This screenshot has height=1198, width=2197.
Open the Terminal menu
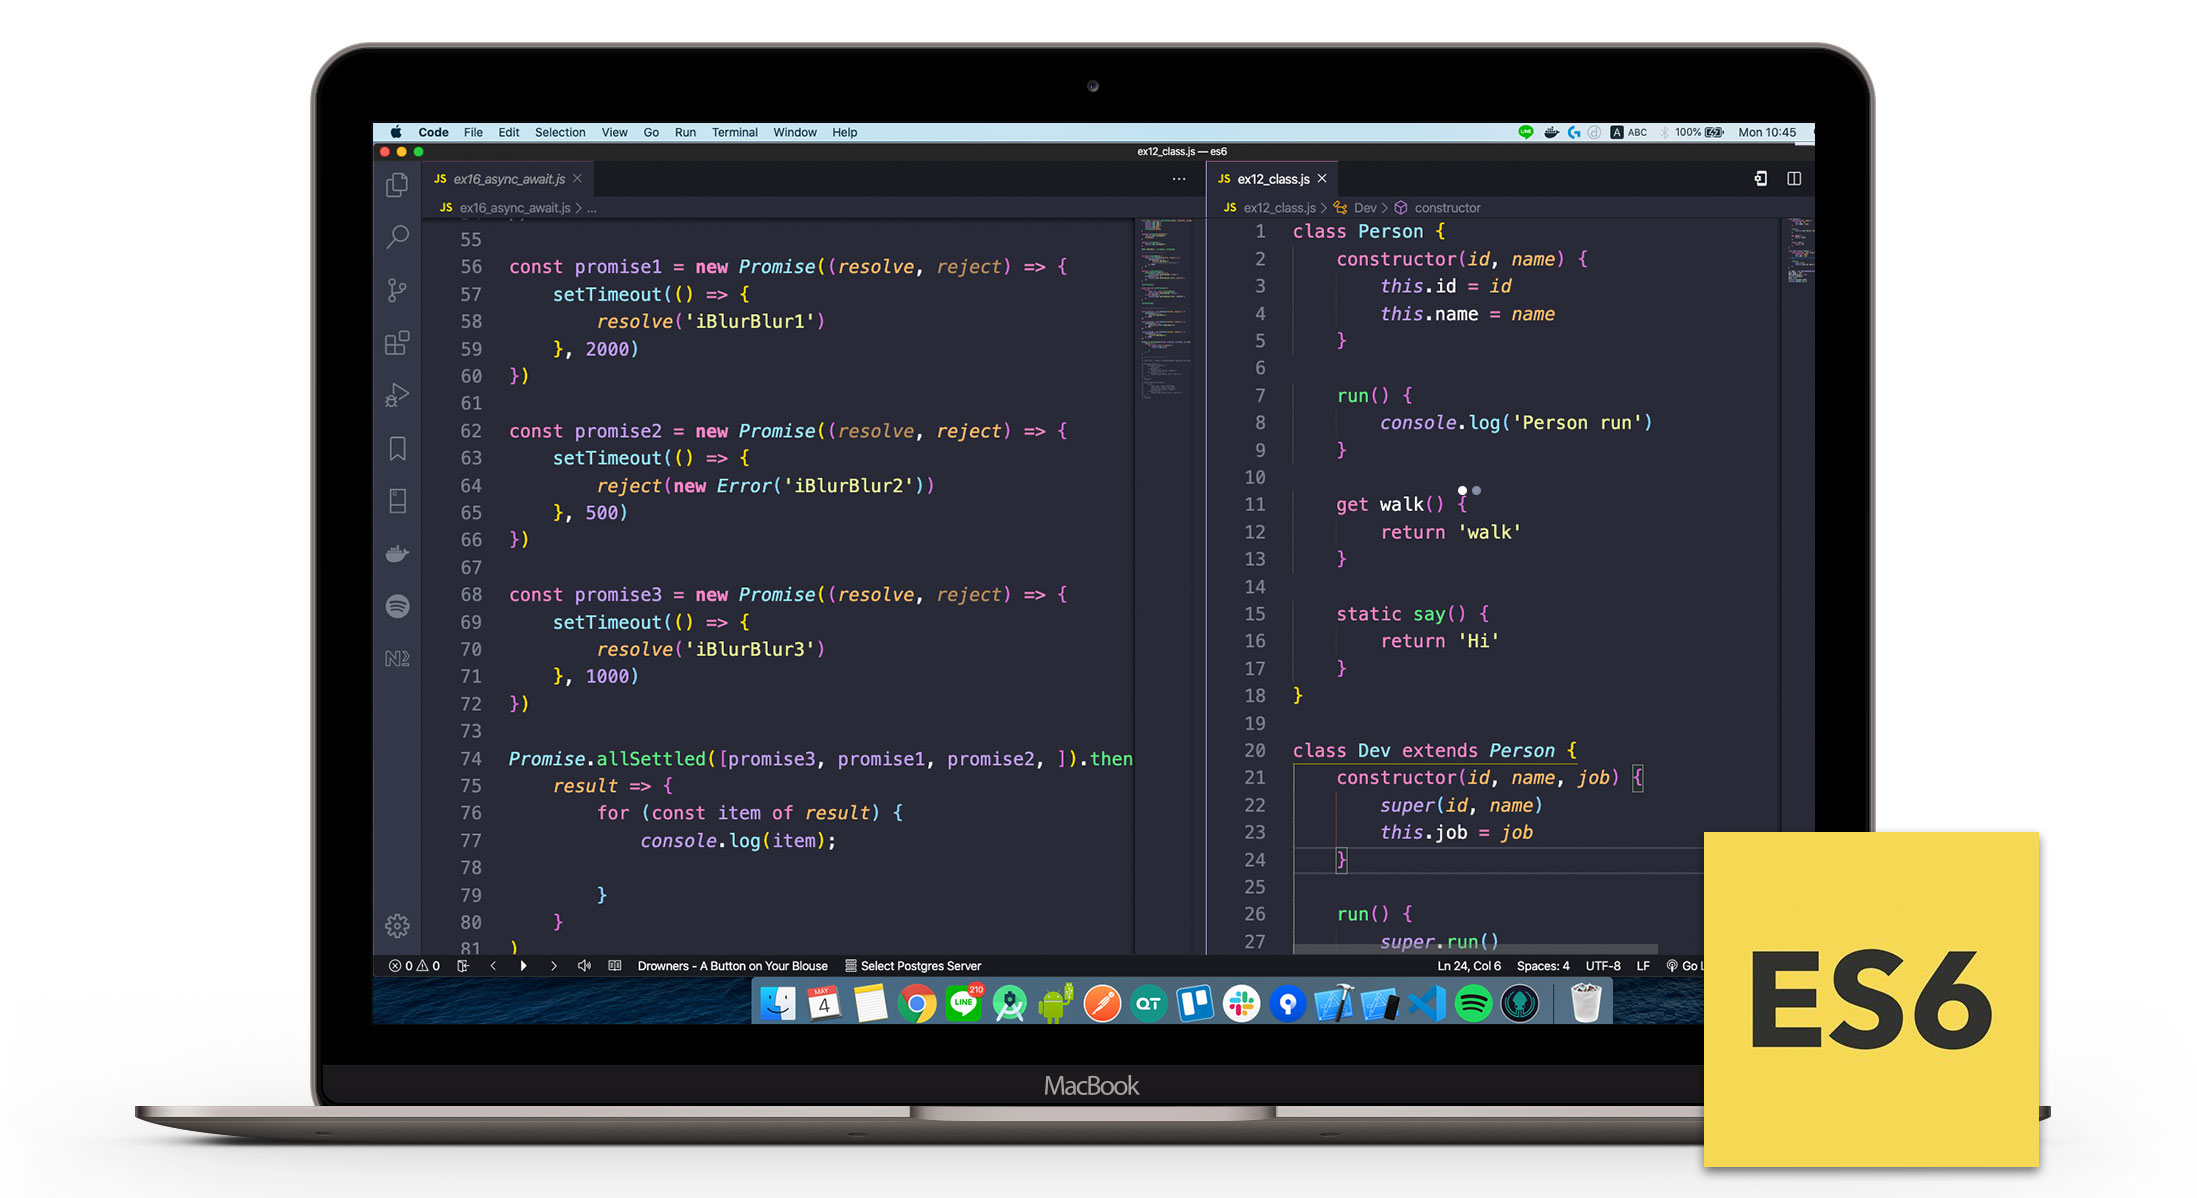pyautogui.click(x=734, y=132)
